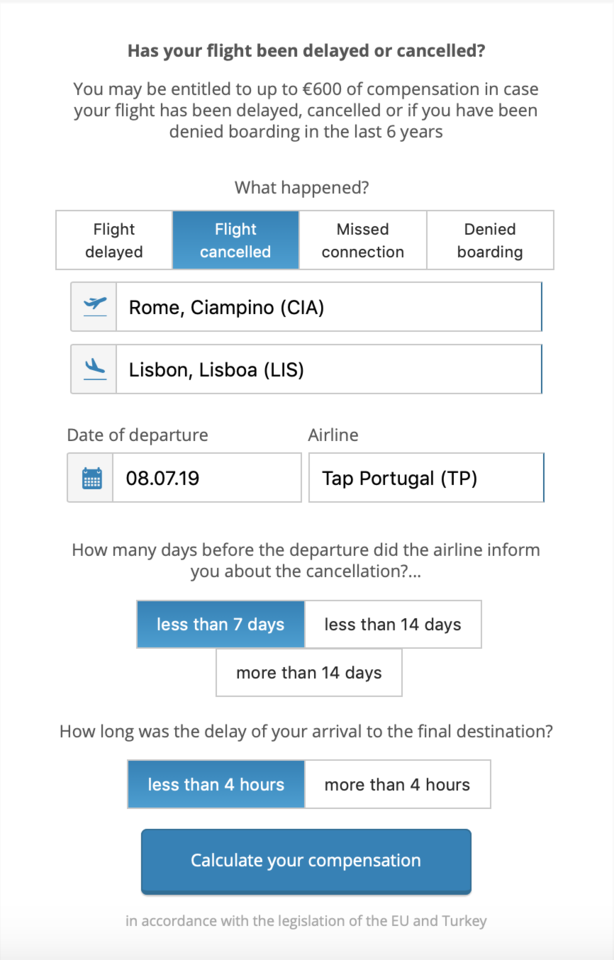614x960 pixels.
Task: Edit the arrival airport Lisbon, Lisboa field
Action: [x=328, y=369]
